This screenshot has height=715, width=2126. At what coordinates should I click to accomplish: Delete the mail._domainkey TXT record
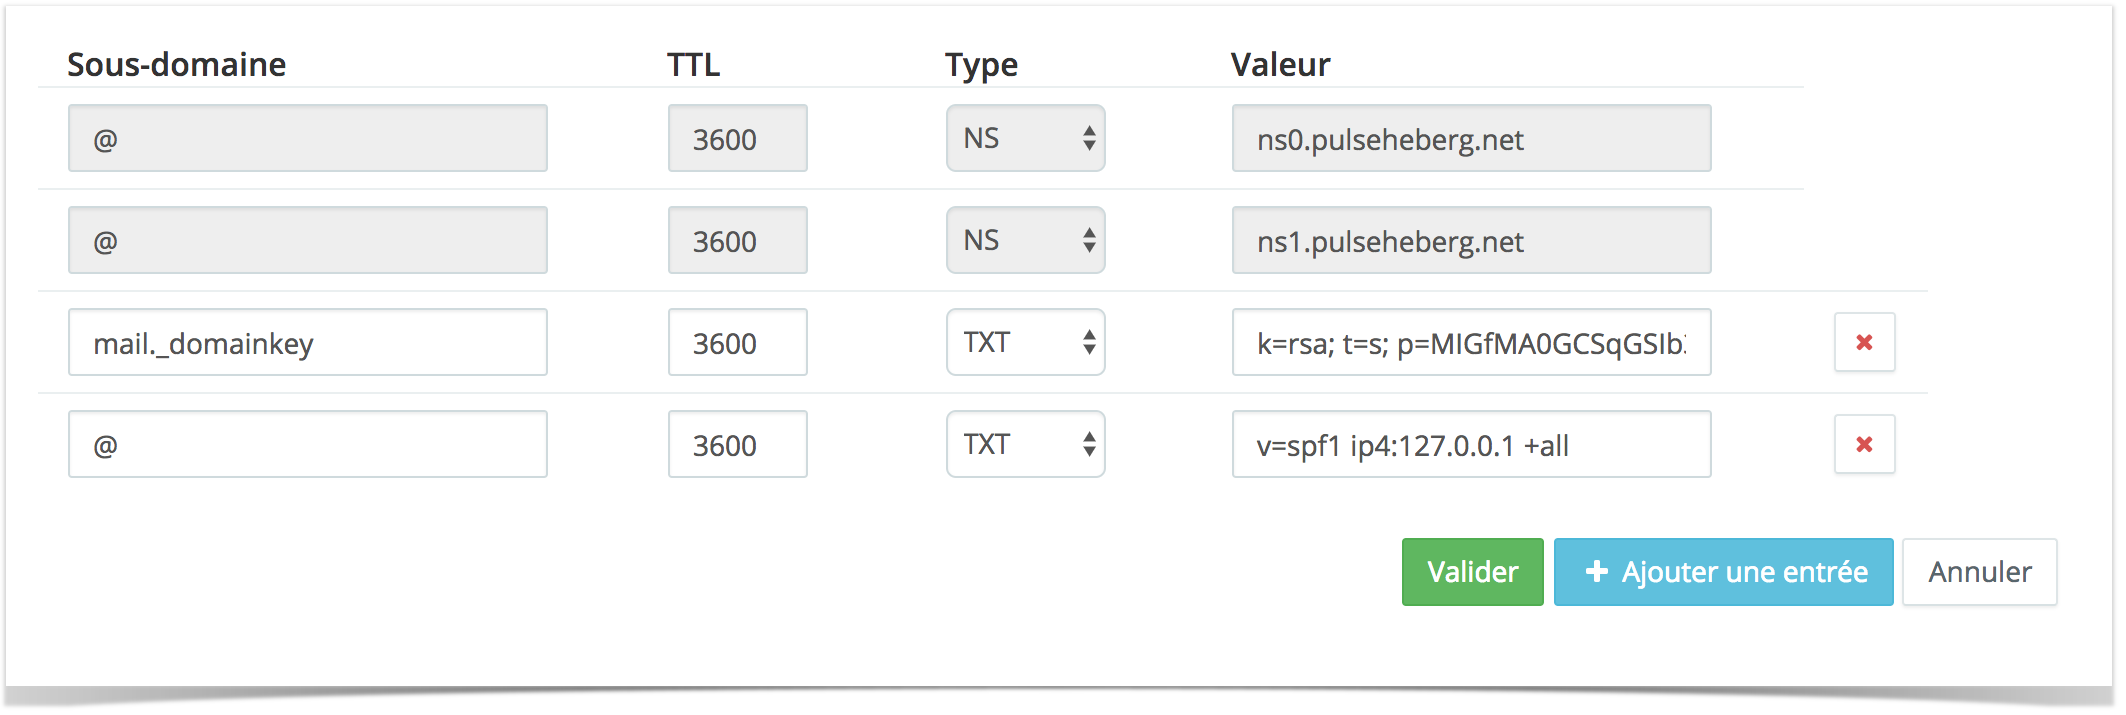click(1864, 342)
